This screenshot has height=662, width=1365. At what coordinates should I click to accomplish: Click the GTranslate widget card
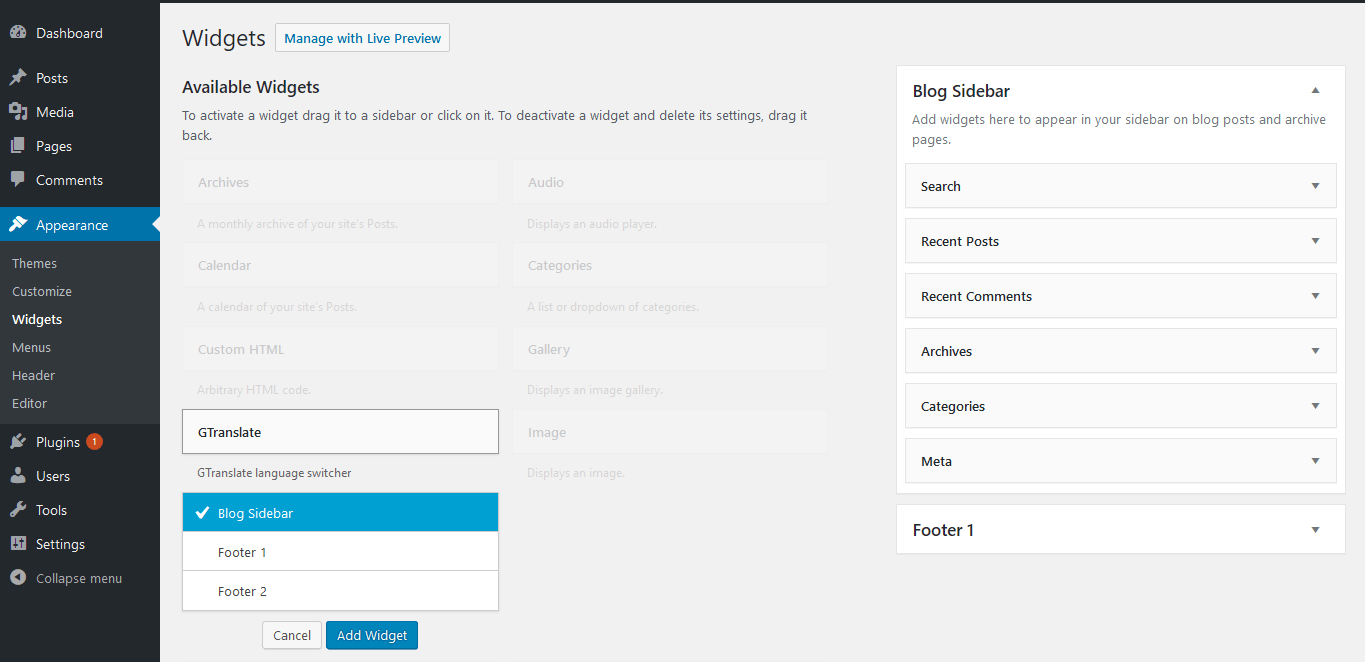point(340,431)
